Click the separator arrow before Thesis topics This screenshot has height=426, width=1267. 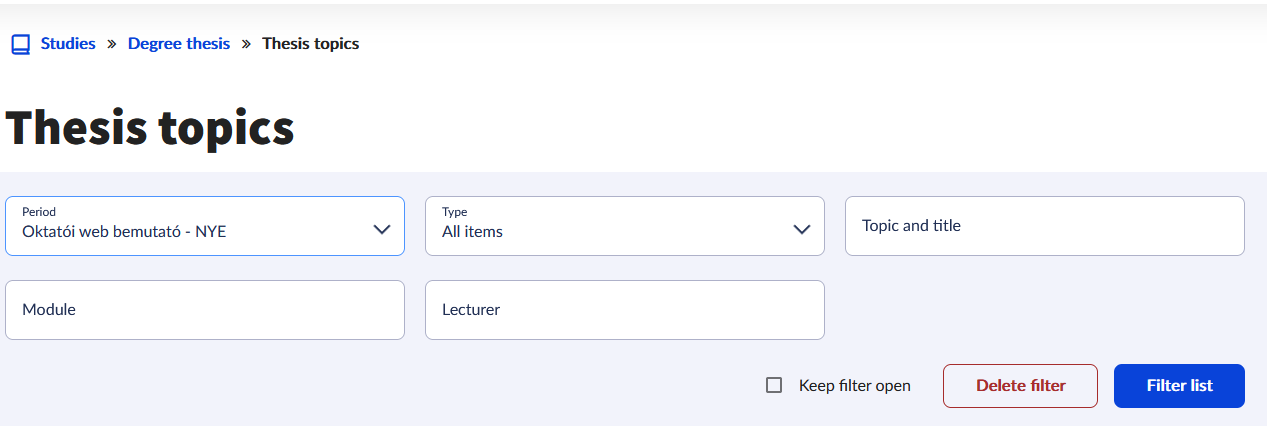pos(246,44)
